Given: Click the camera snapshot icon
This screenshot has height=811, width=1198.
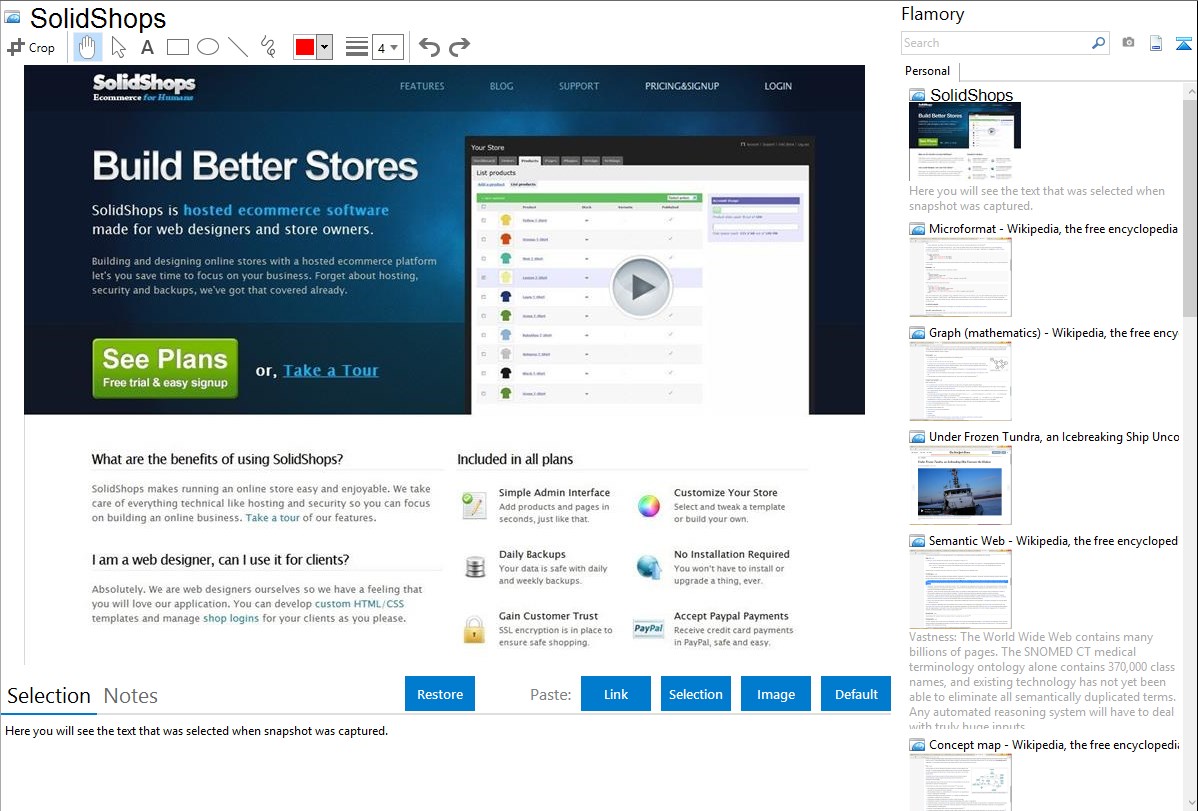Looking at the screenshot, I should point(1128,43).
